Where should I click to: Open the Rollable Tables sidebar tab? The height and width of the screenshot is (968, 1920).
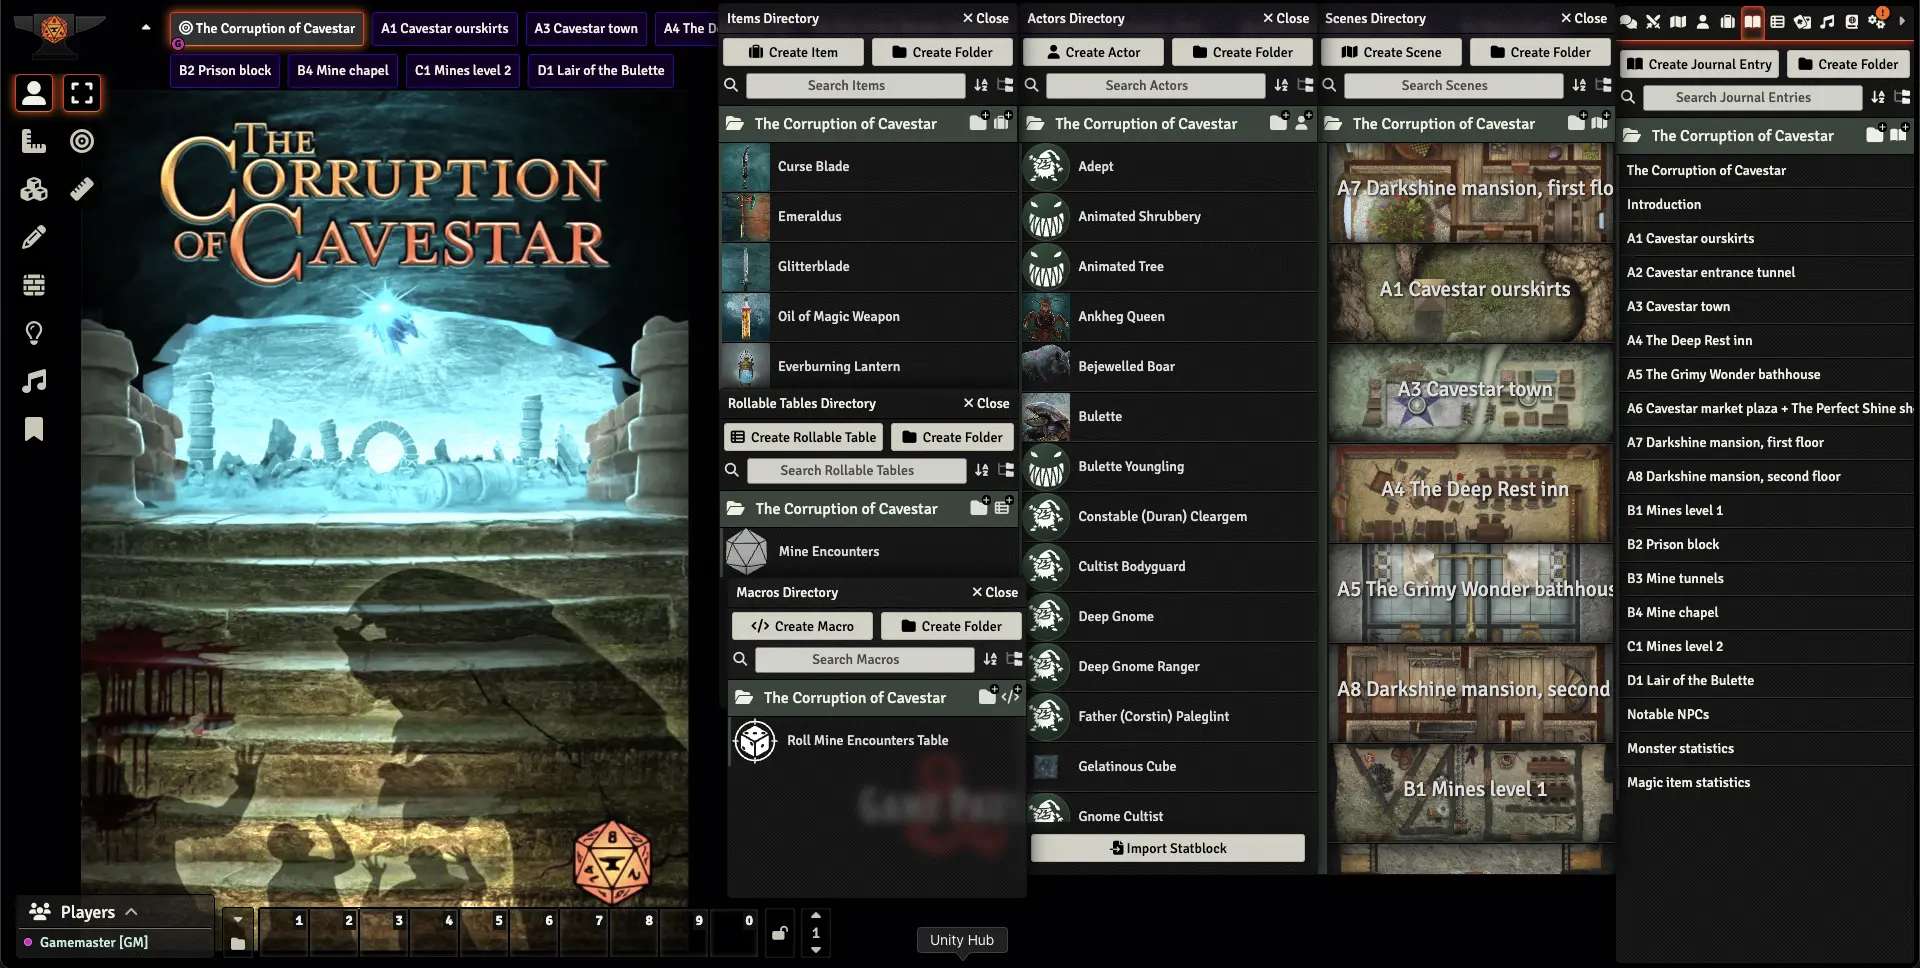pos(1777,21)
